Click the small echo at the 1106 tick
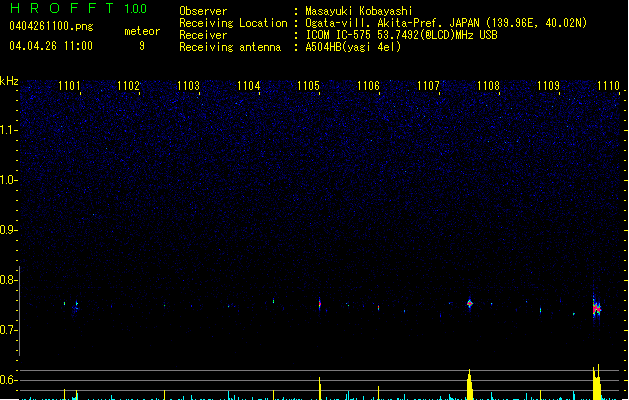 pyautogui.click(x=378, y=308)
